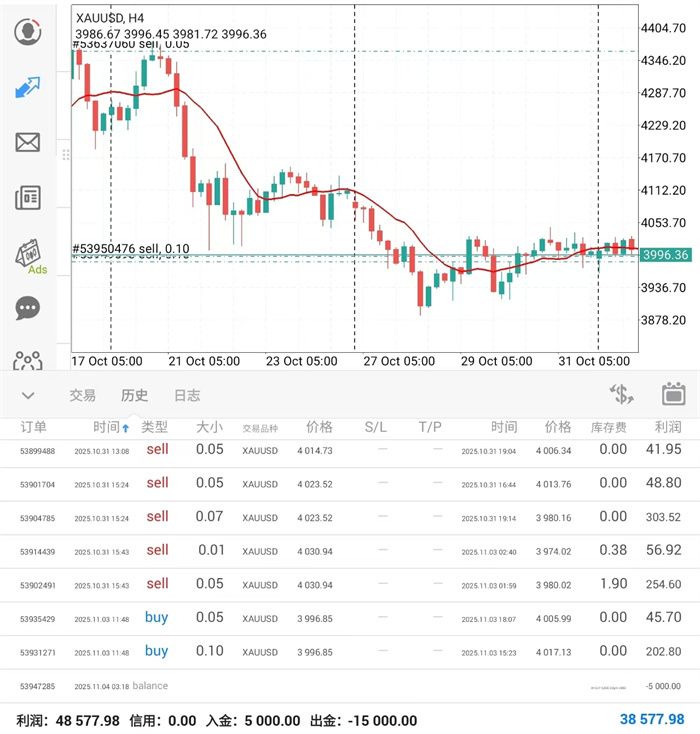The width and height of the screenshot is (700, 734).
Task: Click the 利润: 48 577.98 summary
Action: click(x=68, y=720)
